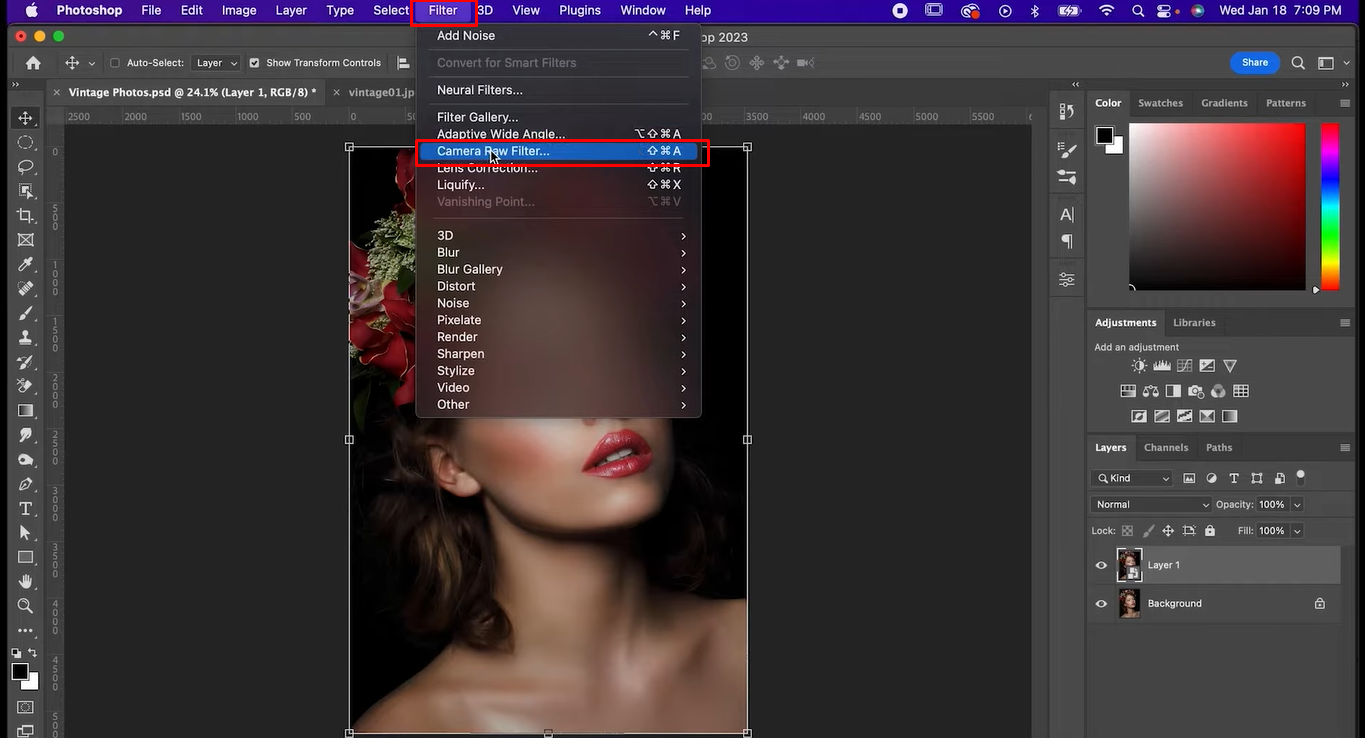The height and width of the screenshot is (738, 1365).
Task: Select the Horizontal Type tool
Action: (26, 509)
